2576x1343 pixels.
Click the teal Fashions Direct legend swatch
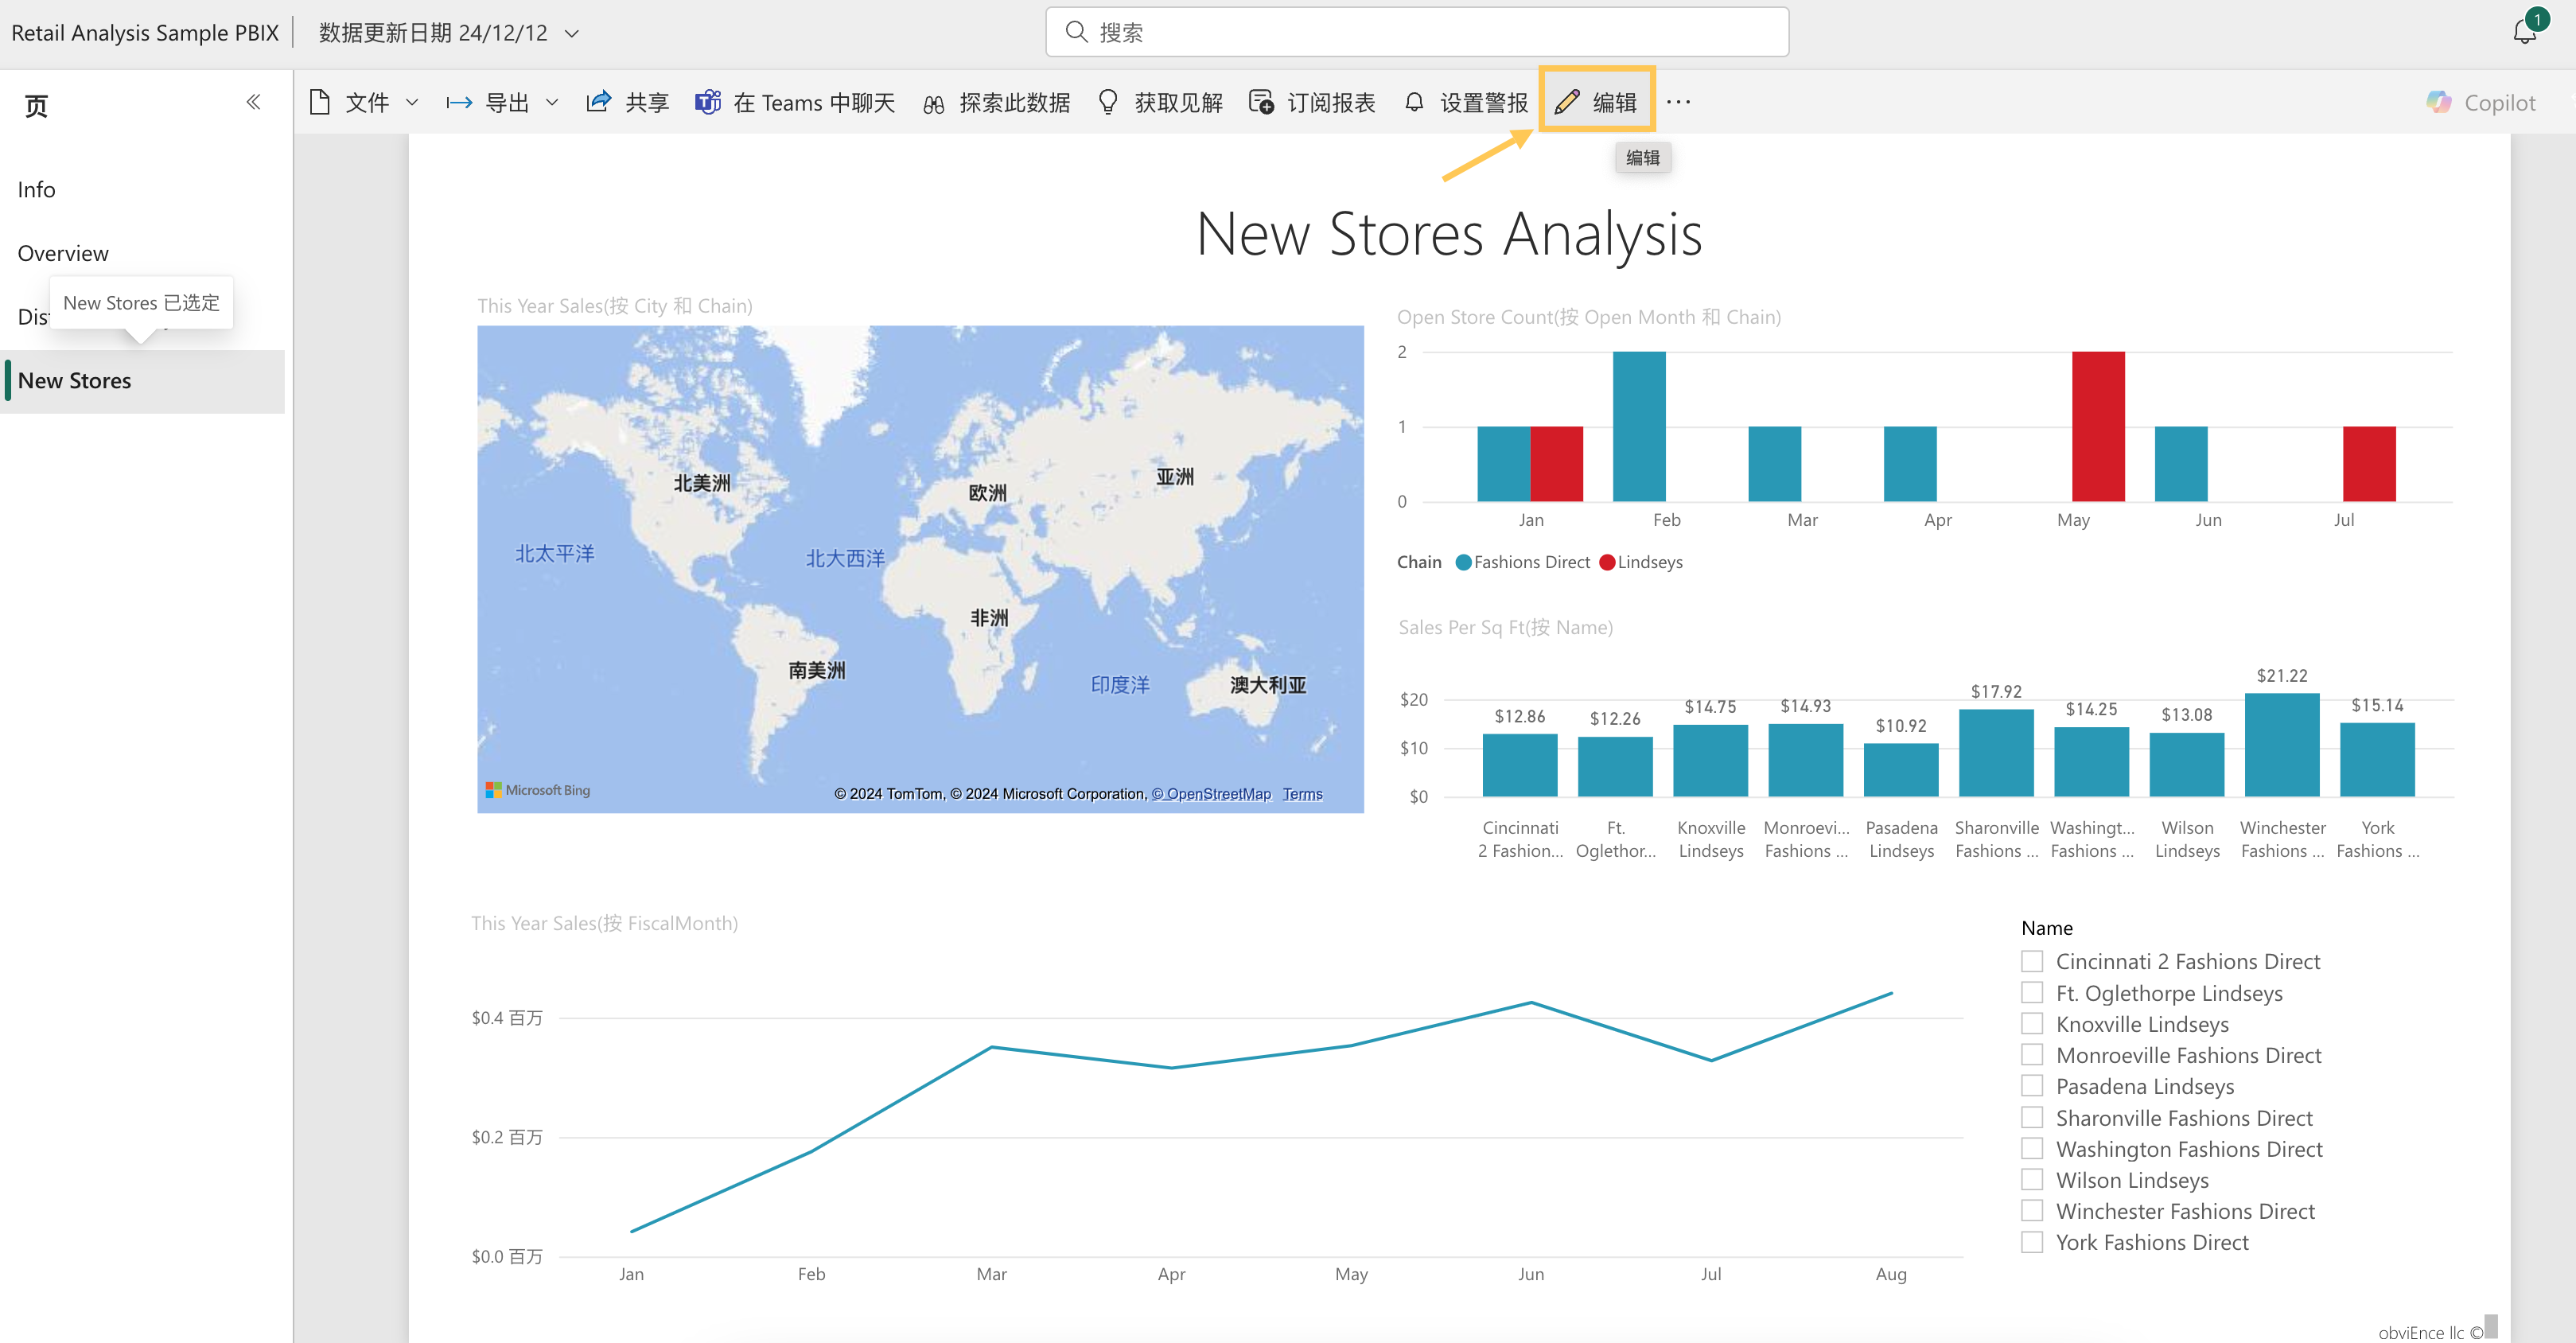(x=1463, y=562)
